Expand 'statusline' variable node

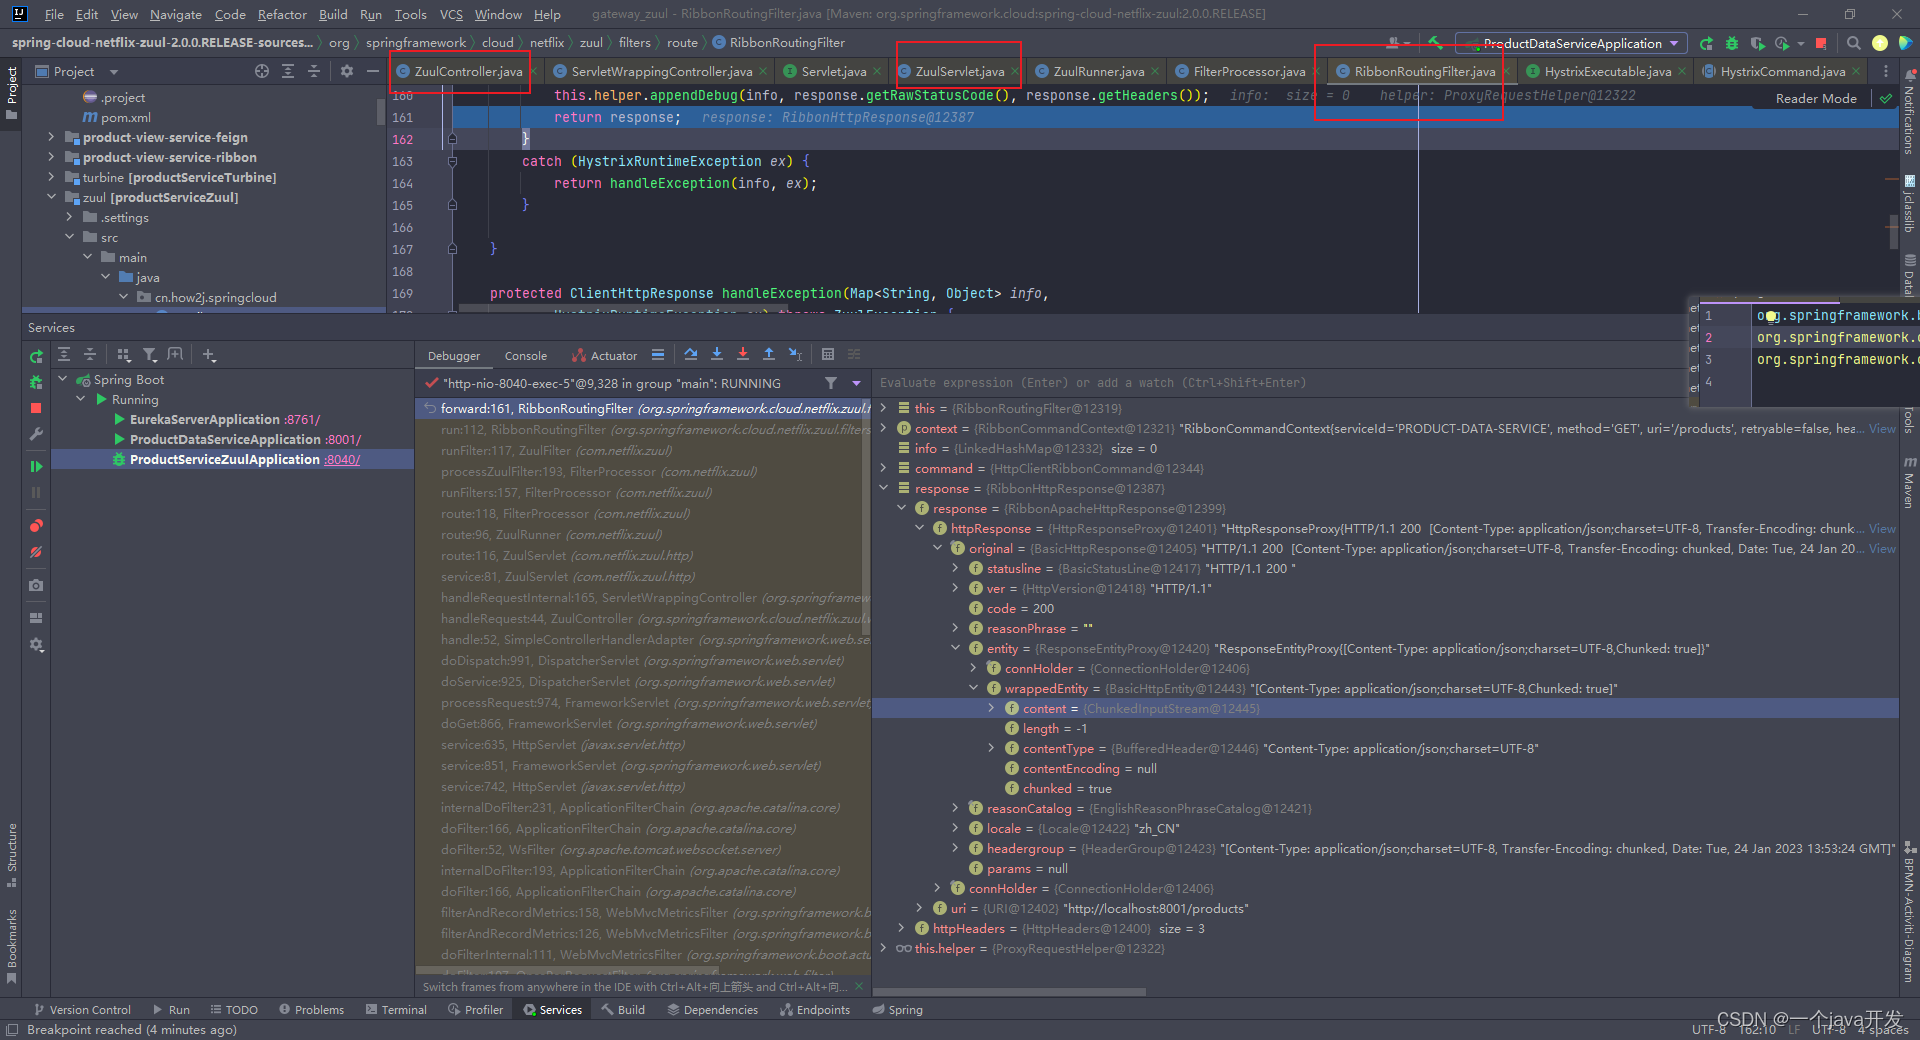pyautogui.click(x=955, y=568)
